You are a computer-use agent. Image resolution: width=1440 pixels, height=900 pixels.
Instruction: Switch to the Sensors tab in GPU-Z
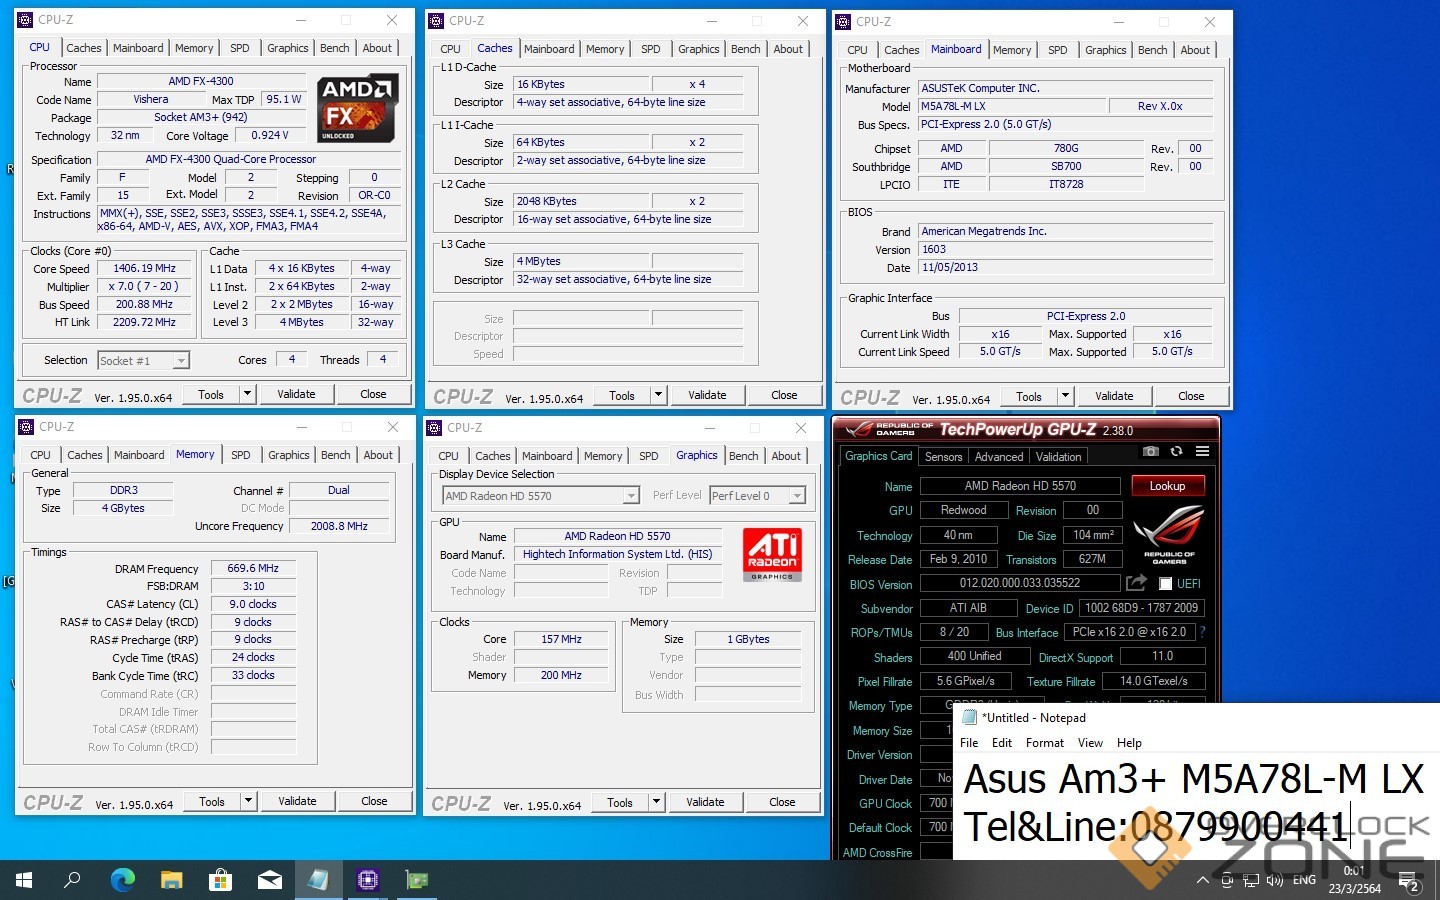tap(943, 457)
